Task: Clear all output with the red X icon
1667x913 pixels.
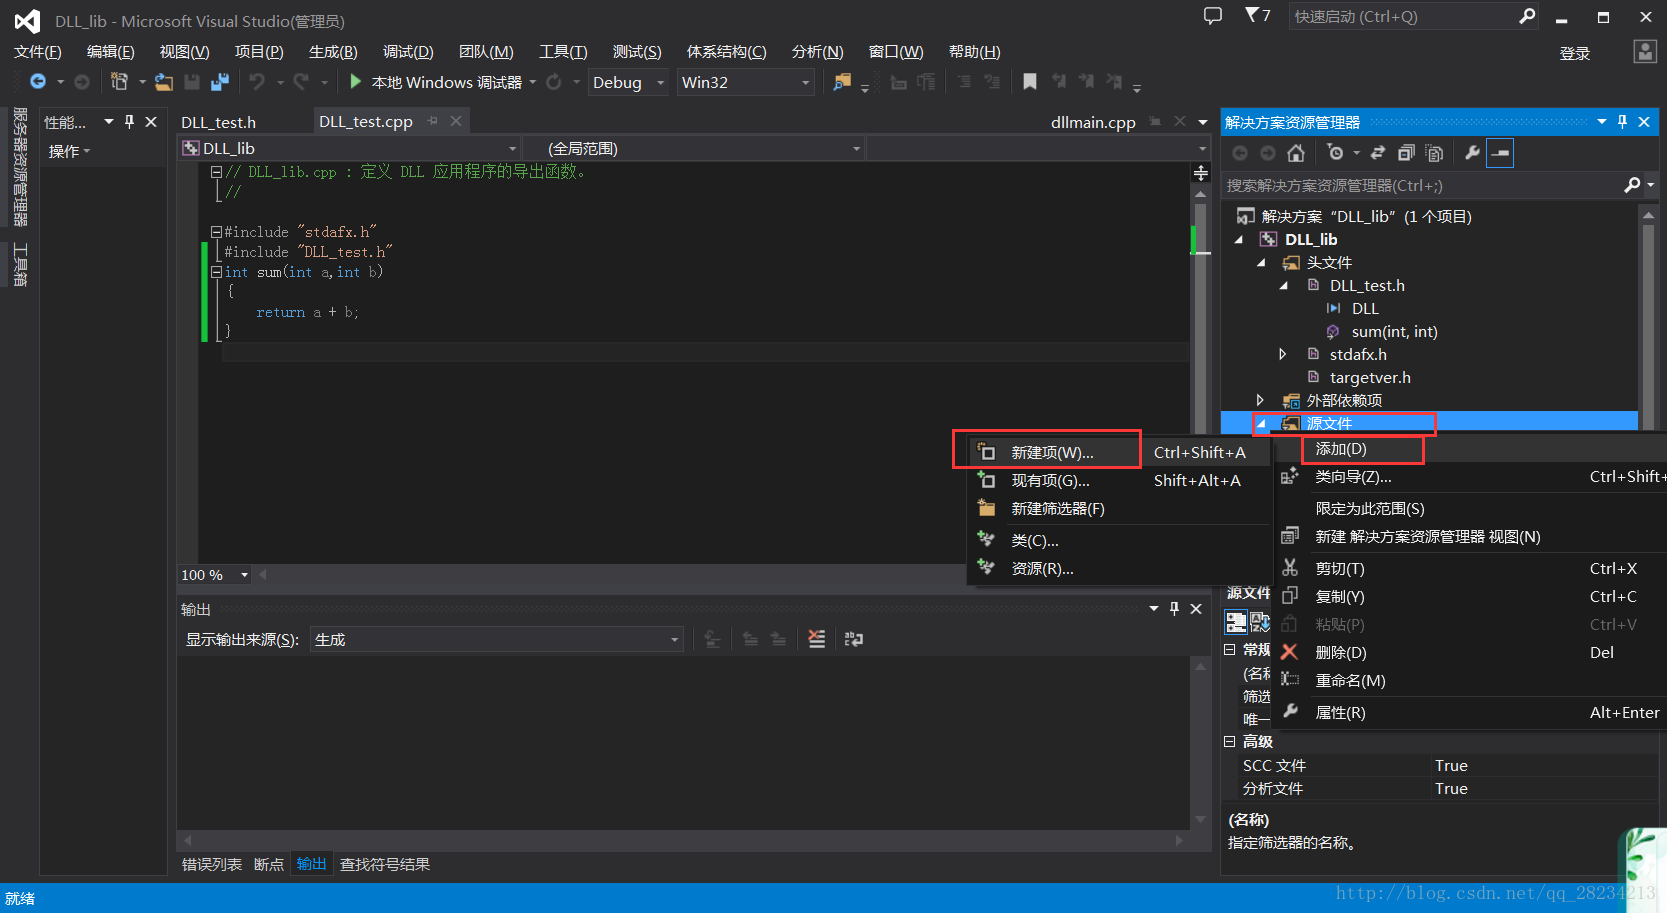Action: 817,639
